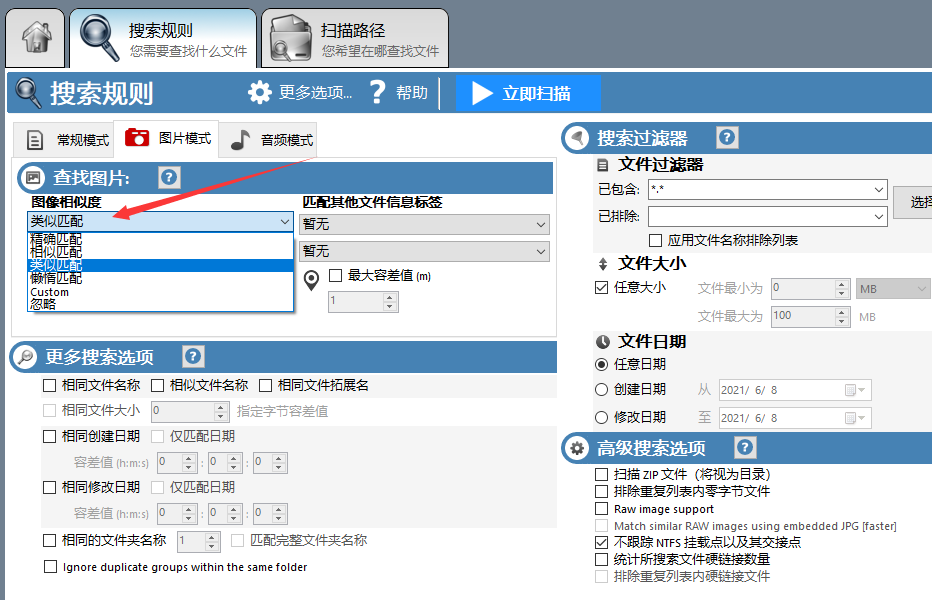The image size is (932, 600).
Task: Open the 已包含 file filter dropdown
Action: click(880, 189)
